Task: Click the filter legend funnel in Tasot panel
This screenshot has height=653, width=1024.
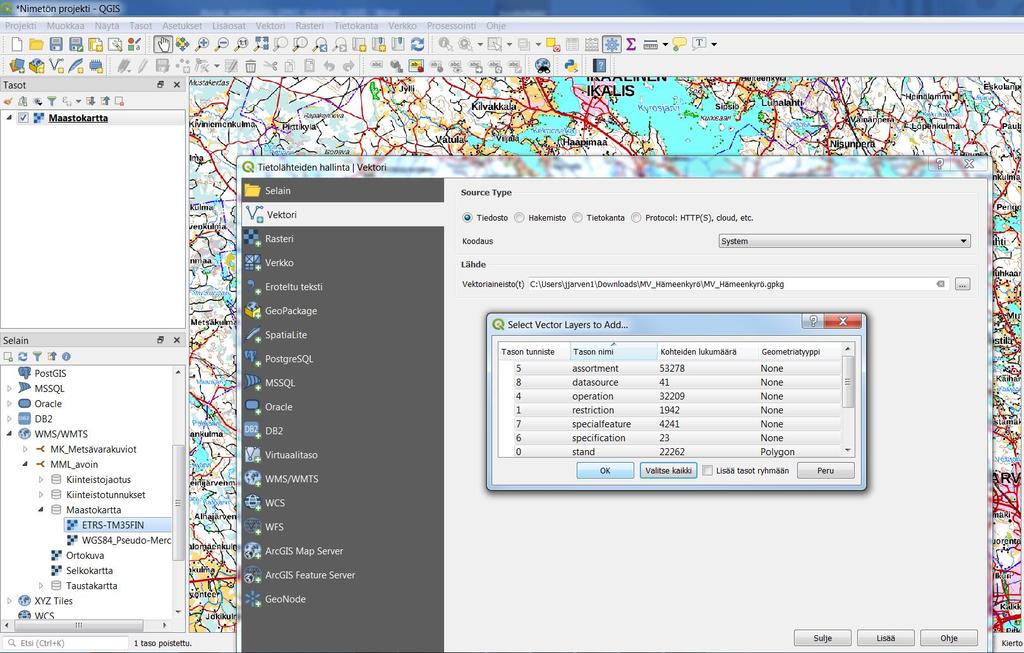Action: coord(52,101)
